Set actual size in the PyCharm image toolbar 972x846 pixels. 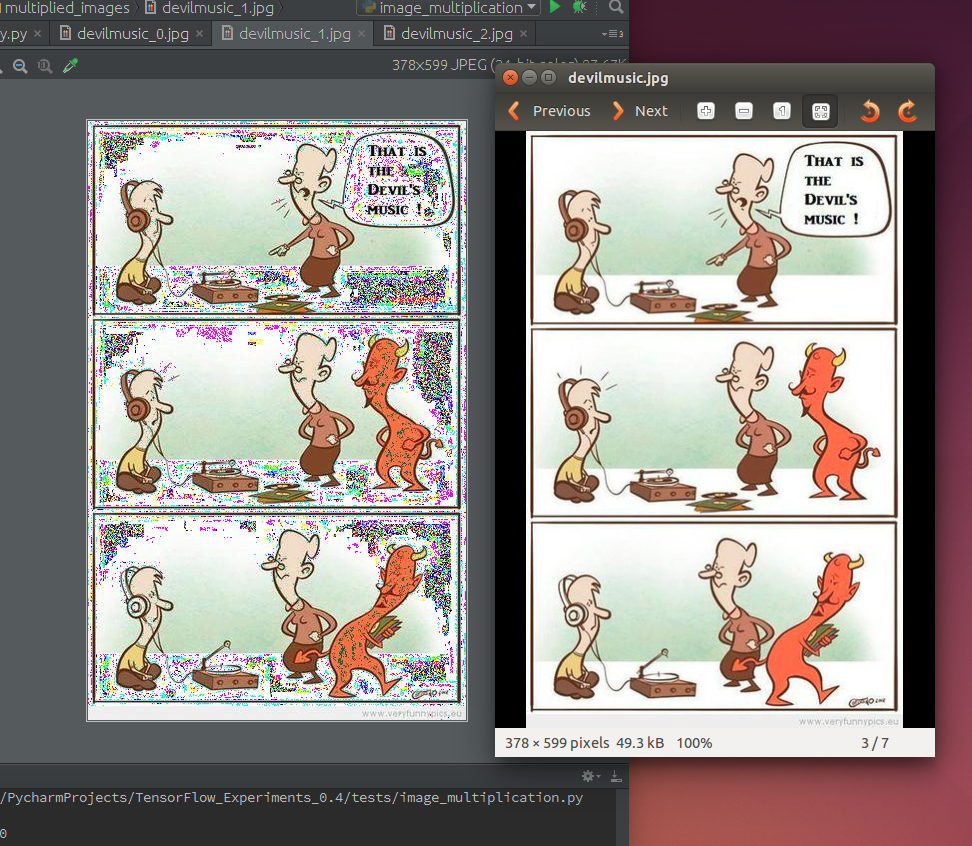(x=45, y=66)
